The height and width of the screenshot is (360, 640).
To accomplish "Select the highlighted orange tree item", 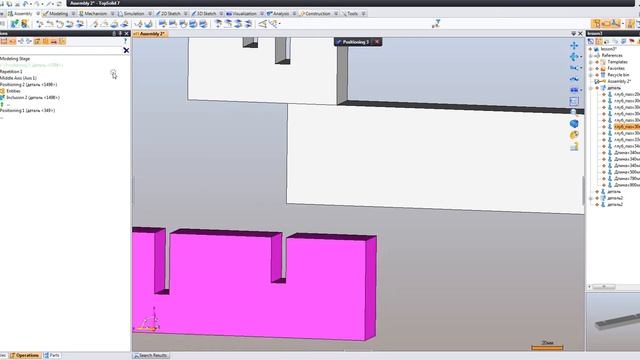I will (627, 127).
